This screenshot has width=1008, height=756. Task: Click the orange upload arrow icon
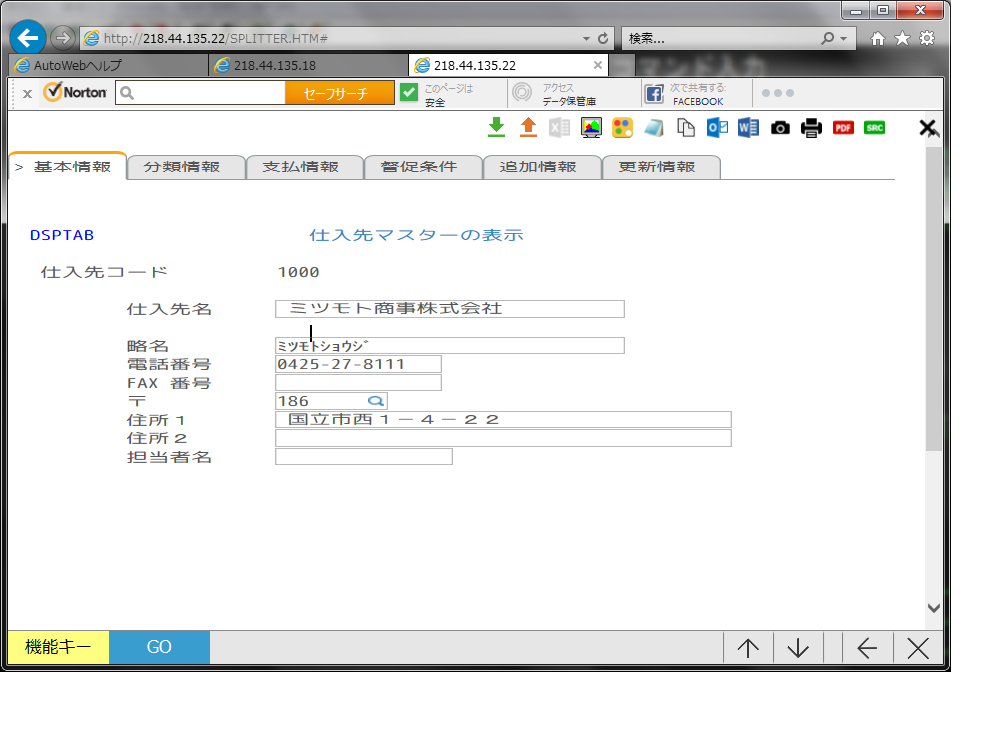point(528,127)
